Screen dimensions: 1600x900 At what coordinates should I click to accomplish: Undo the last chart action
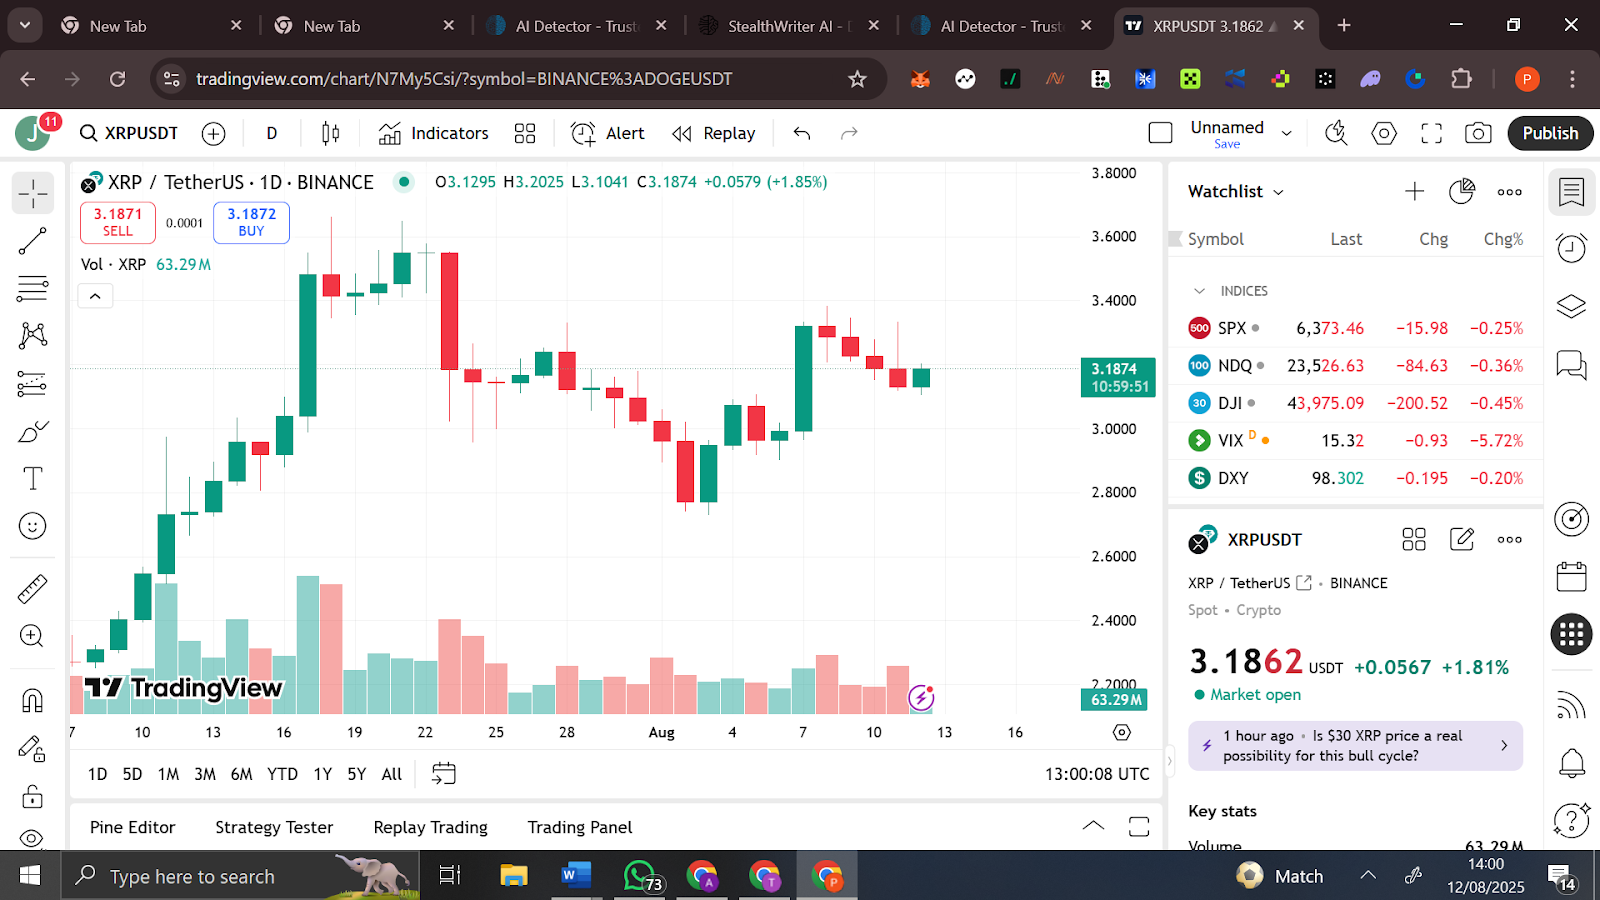(802, 133)
